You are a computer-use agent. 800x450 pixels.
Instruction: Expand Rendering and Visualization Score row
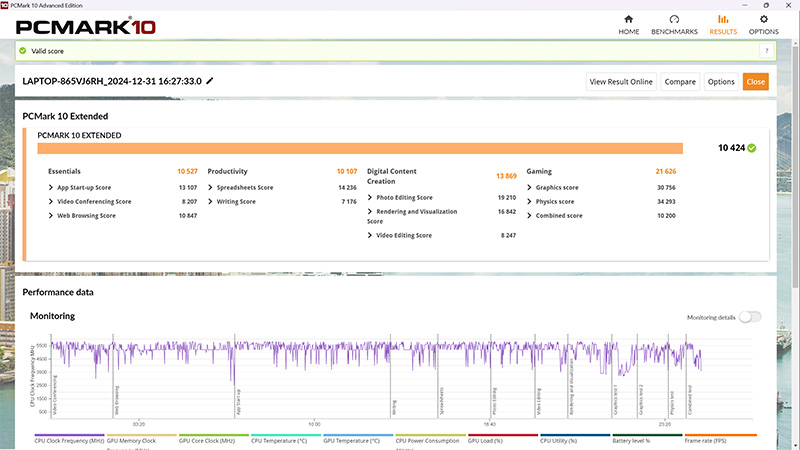370,211
